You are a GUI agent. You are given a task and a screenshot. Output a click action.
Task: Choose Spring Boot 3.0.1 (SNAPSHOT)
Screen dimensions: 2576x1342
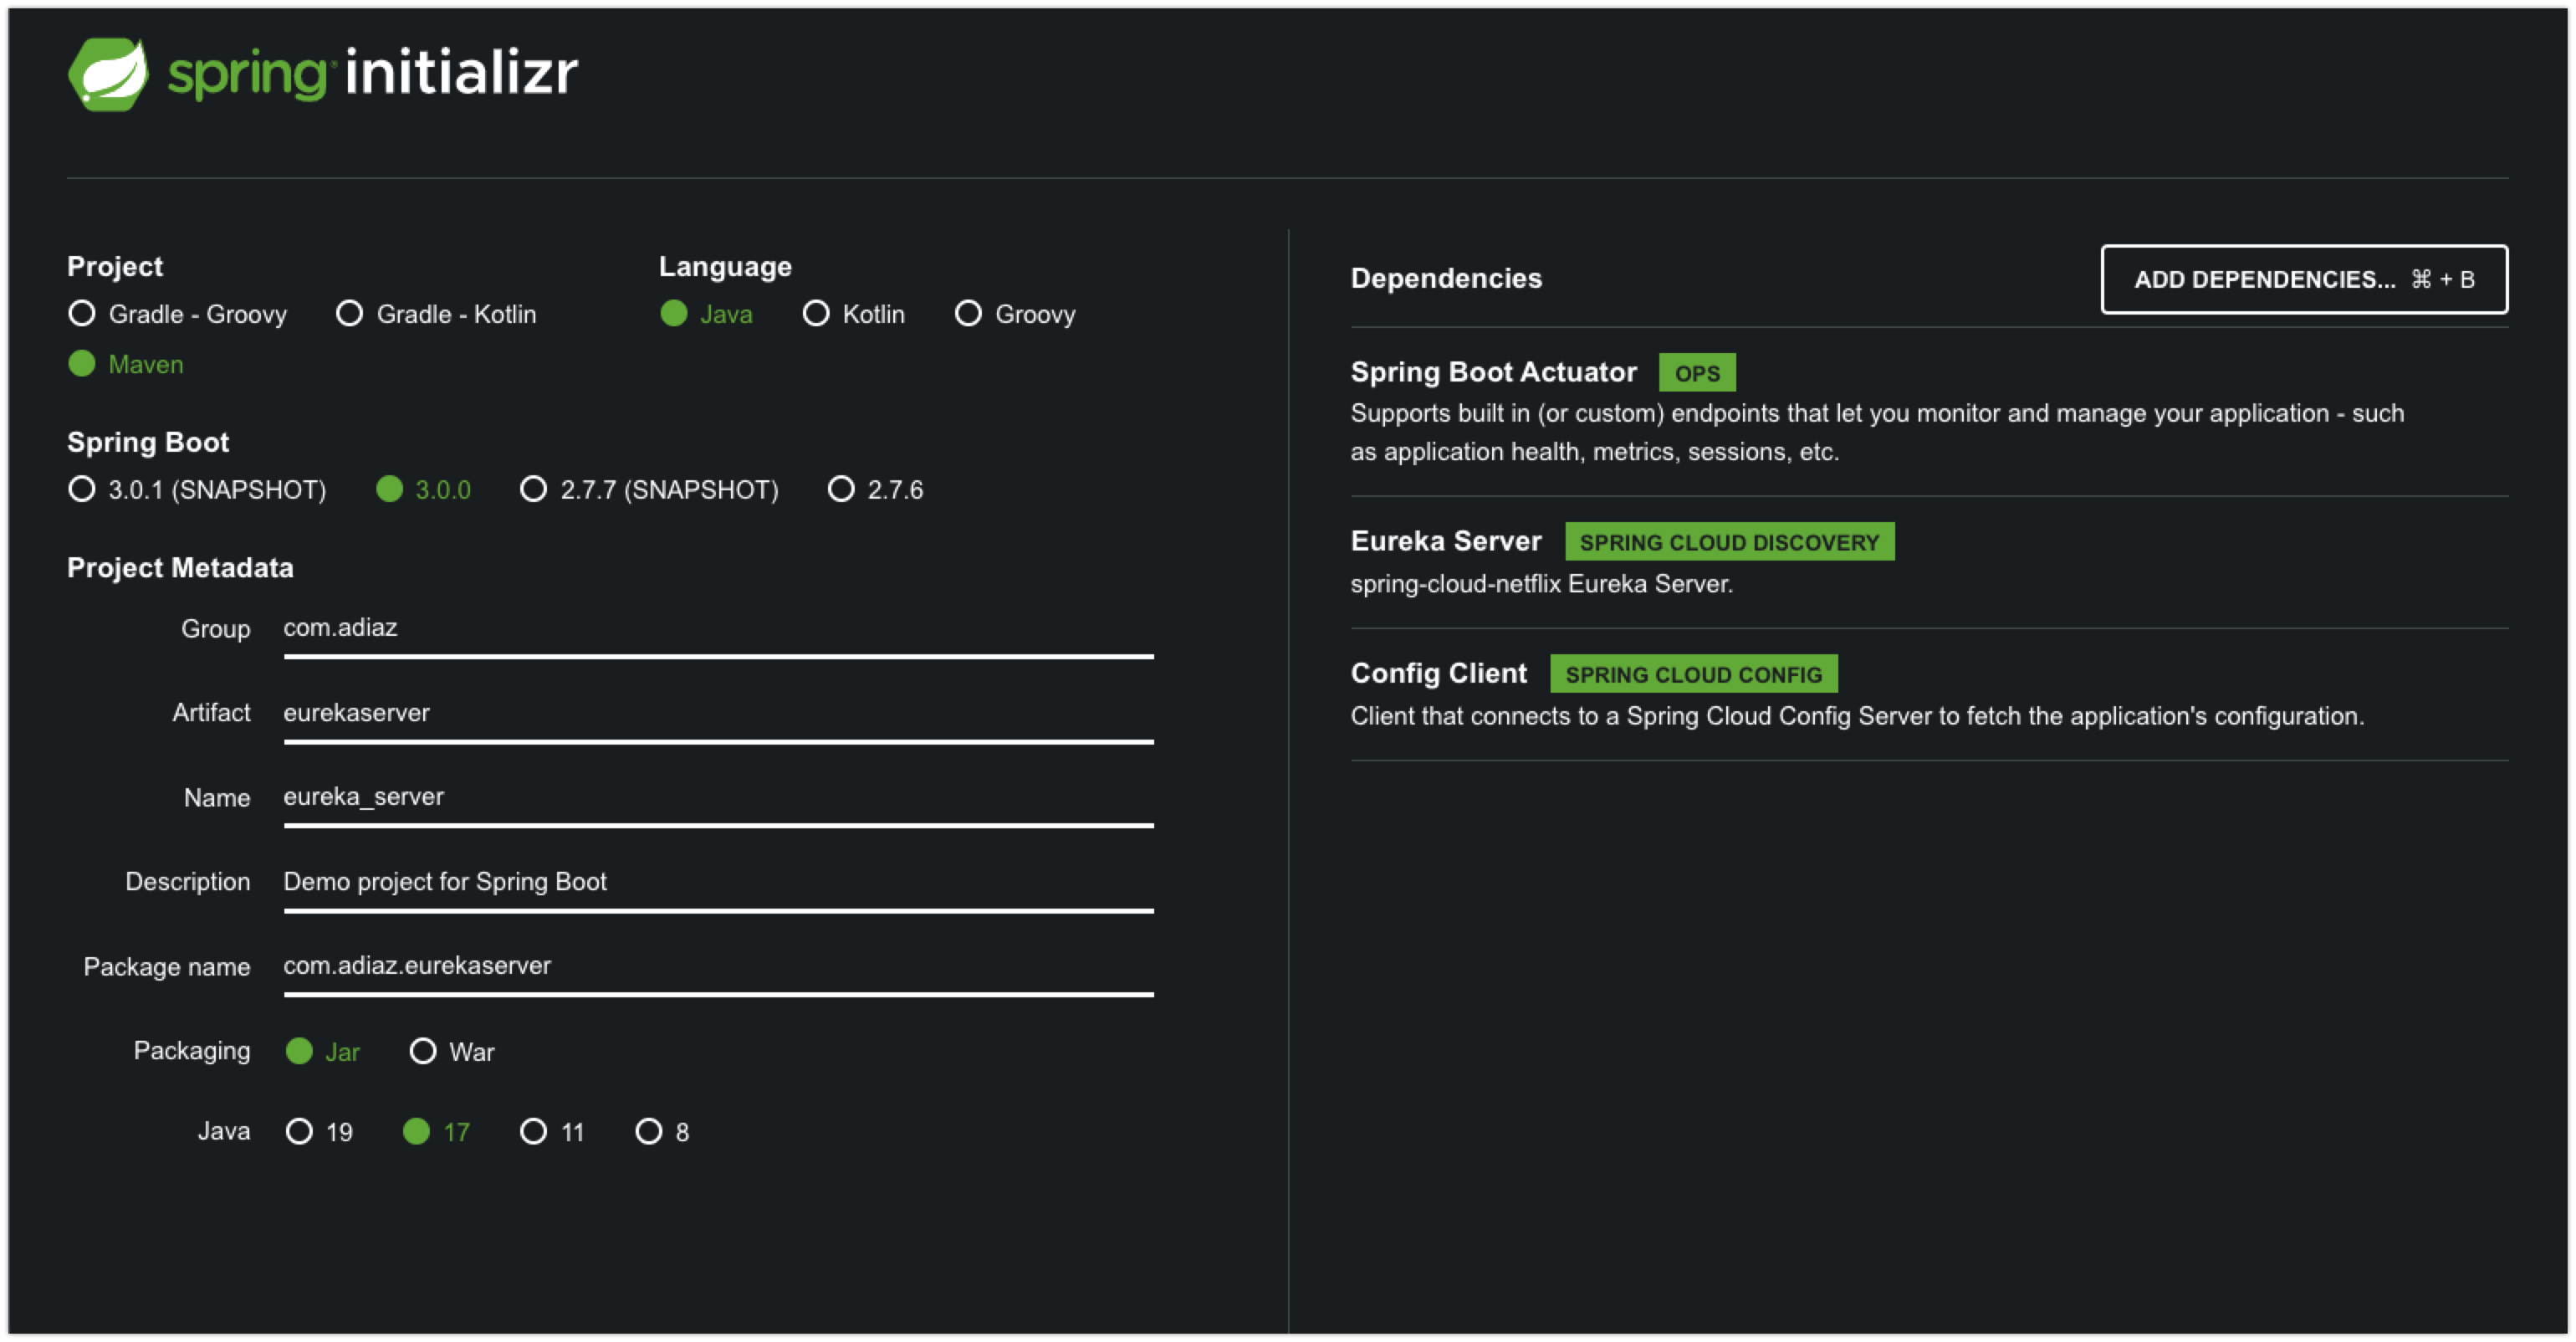click(198, 490)
